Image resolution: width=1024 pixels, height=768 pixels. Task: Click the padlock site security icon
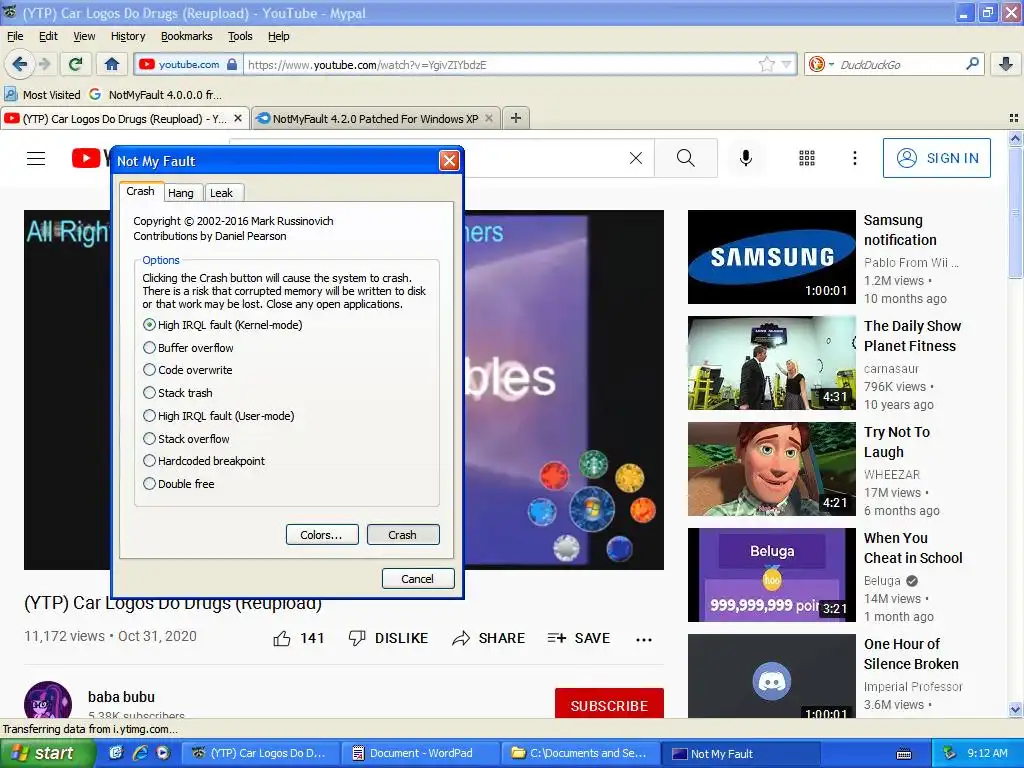[232, 64]
